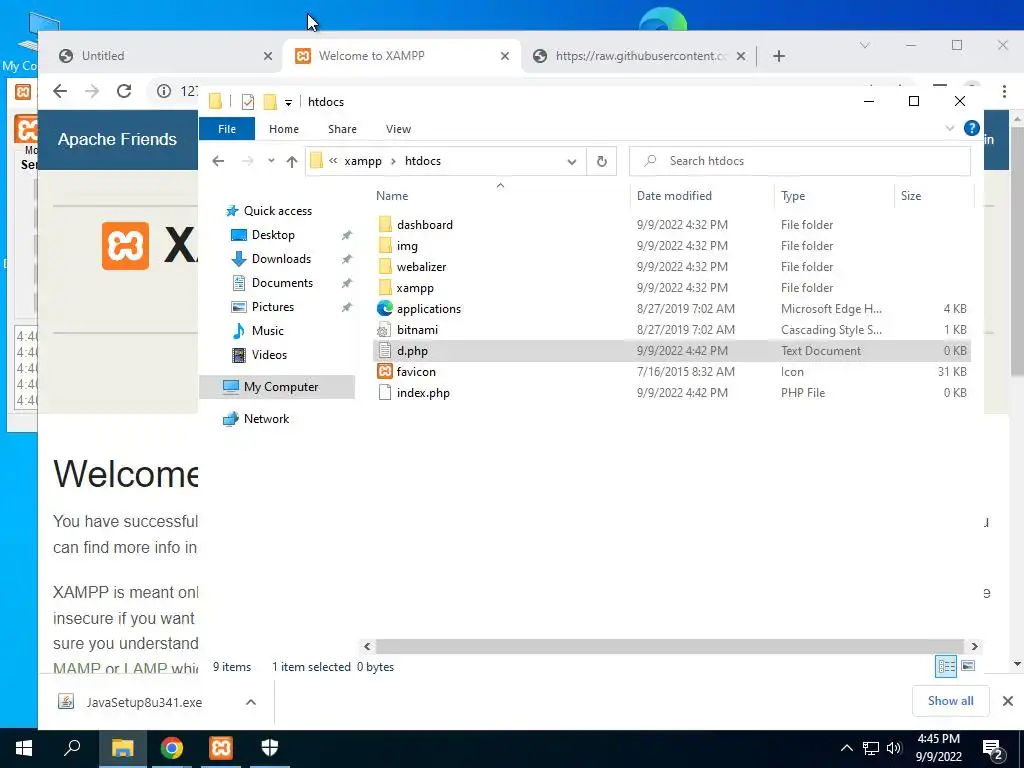Click New folder icon in quick access toolbar

[270, 102]
